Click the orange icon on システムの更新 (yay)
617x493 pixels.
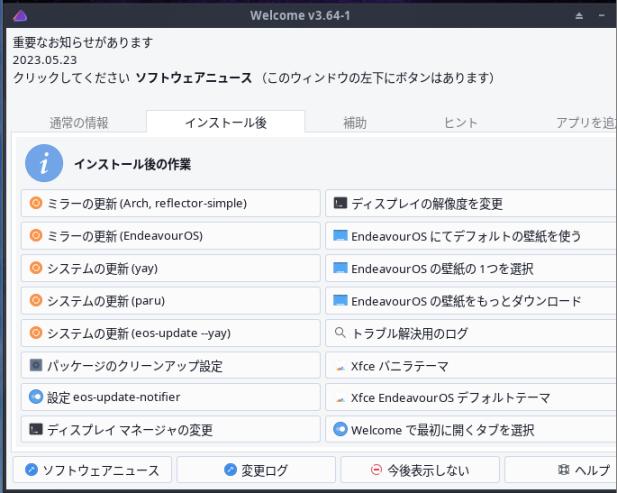pyautogui.click(x=36, y=268)
